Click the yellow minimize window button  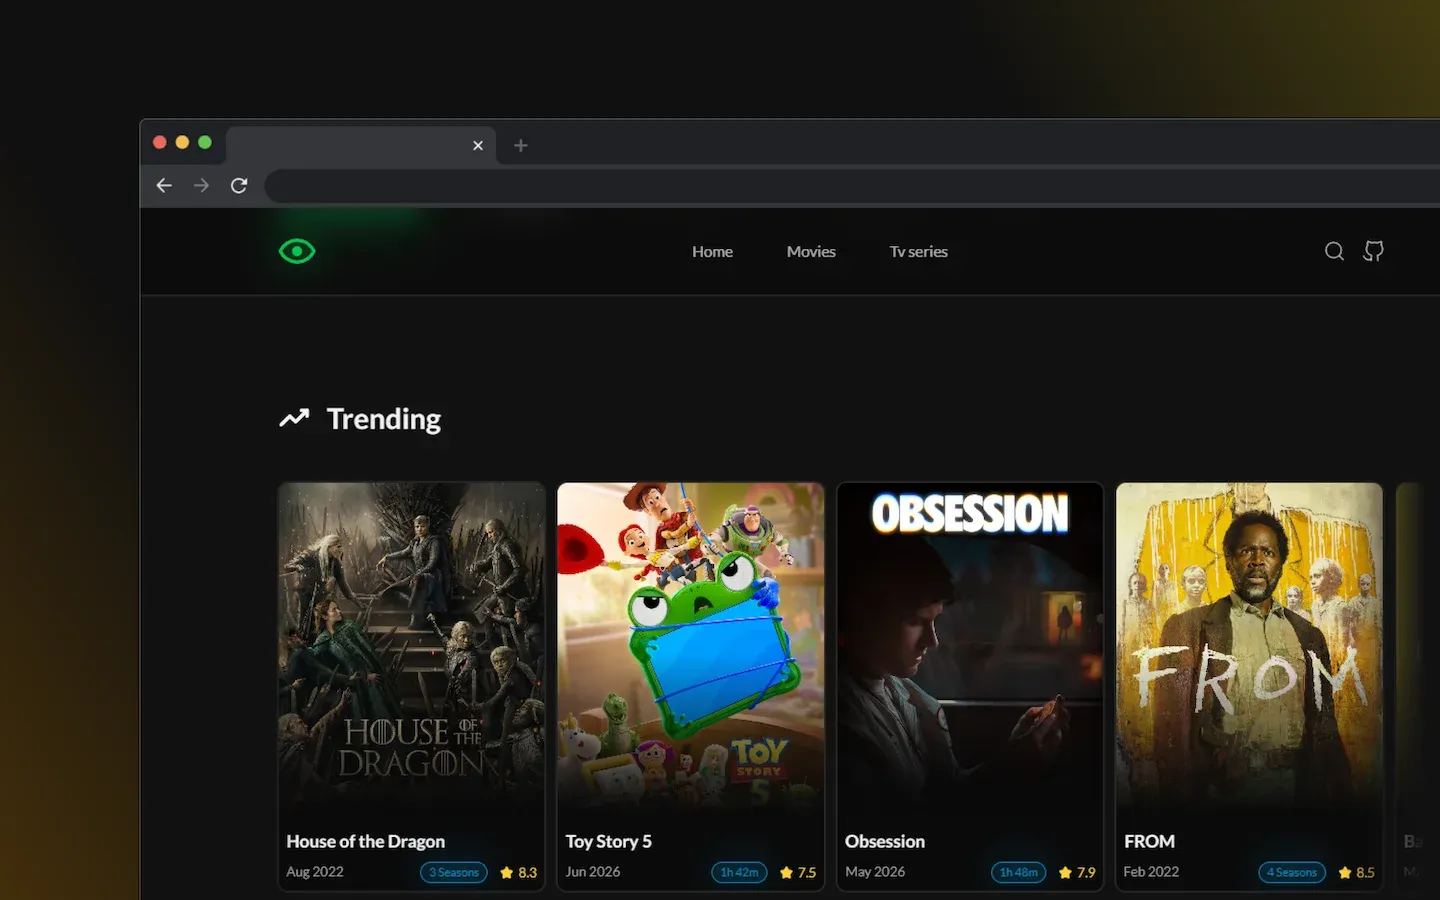[x=182, y=142]
